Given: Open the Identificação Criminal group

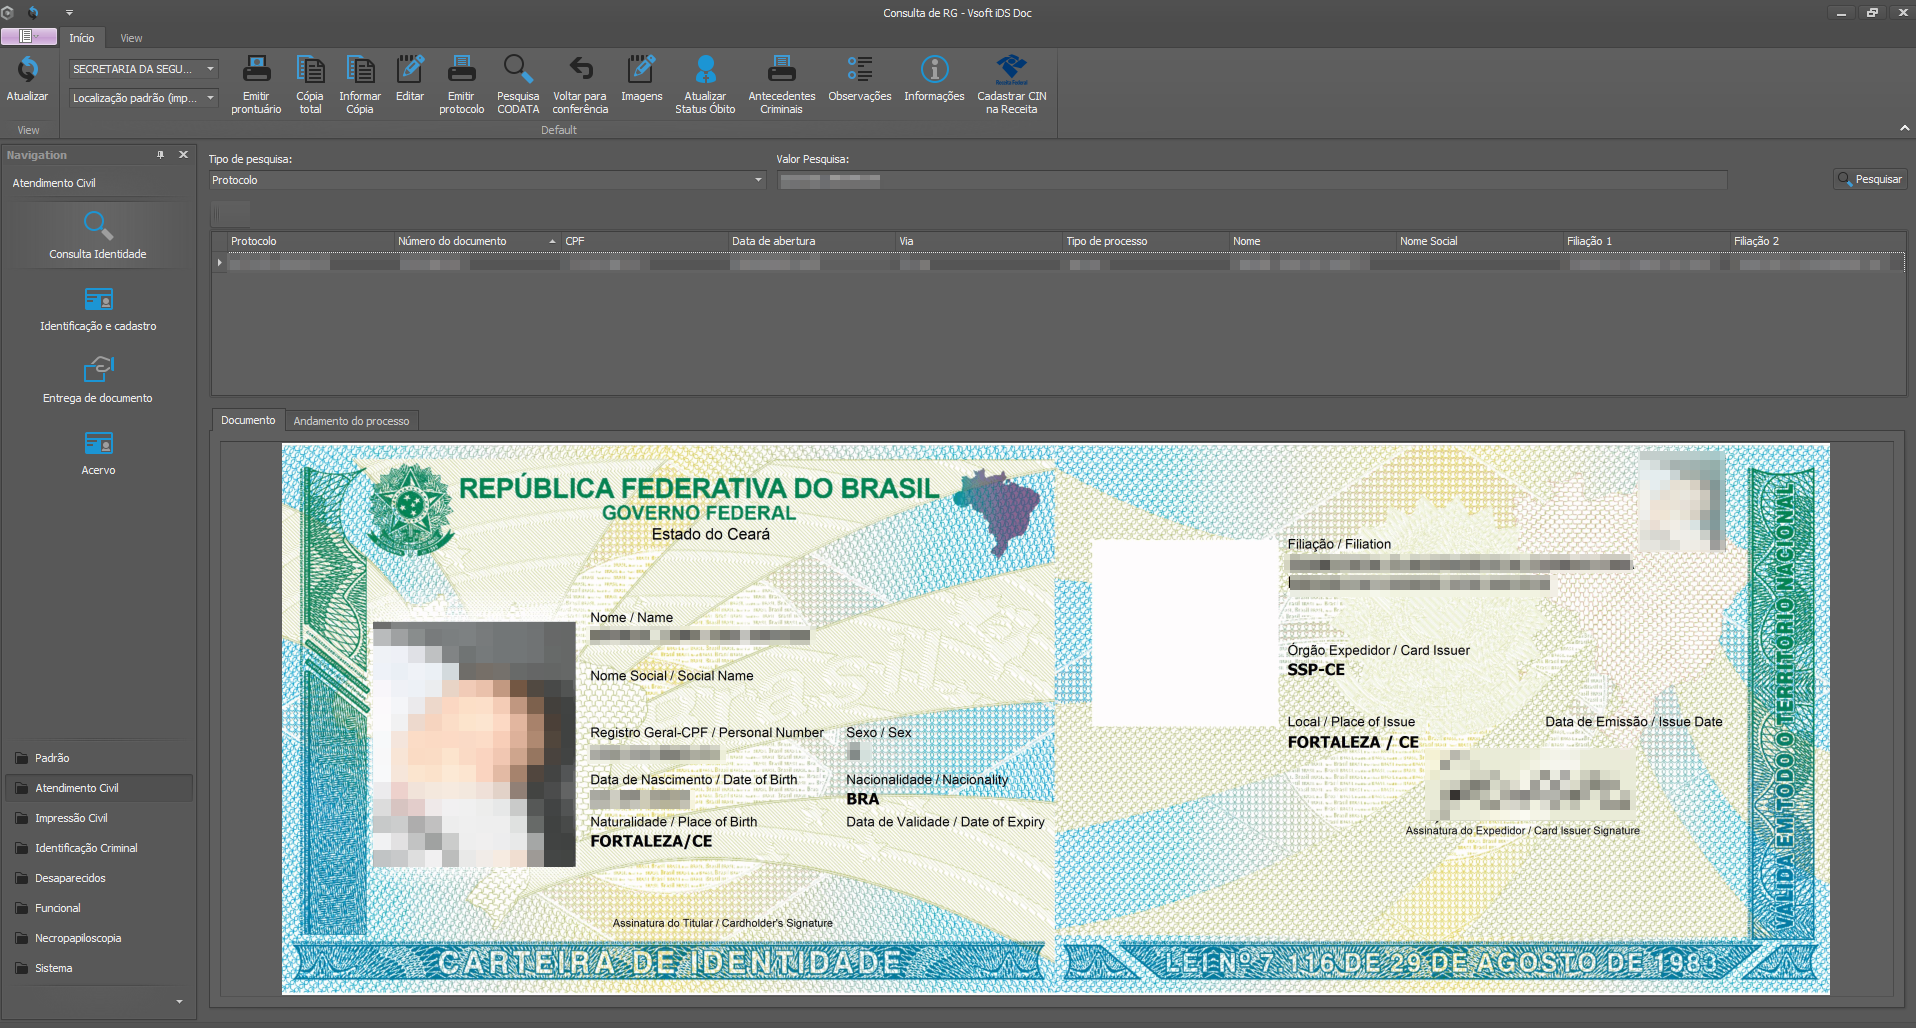Looking at the screenshot, I should (x=86, y=848).
